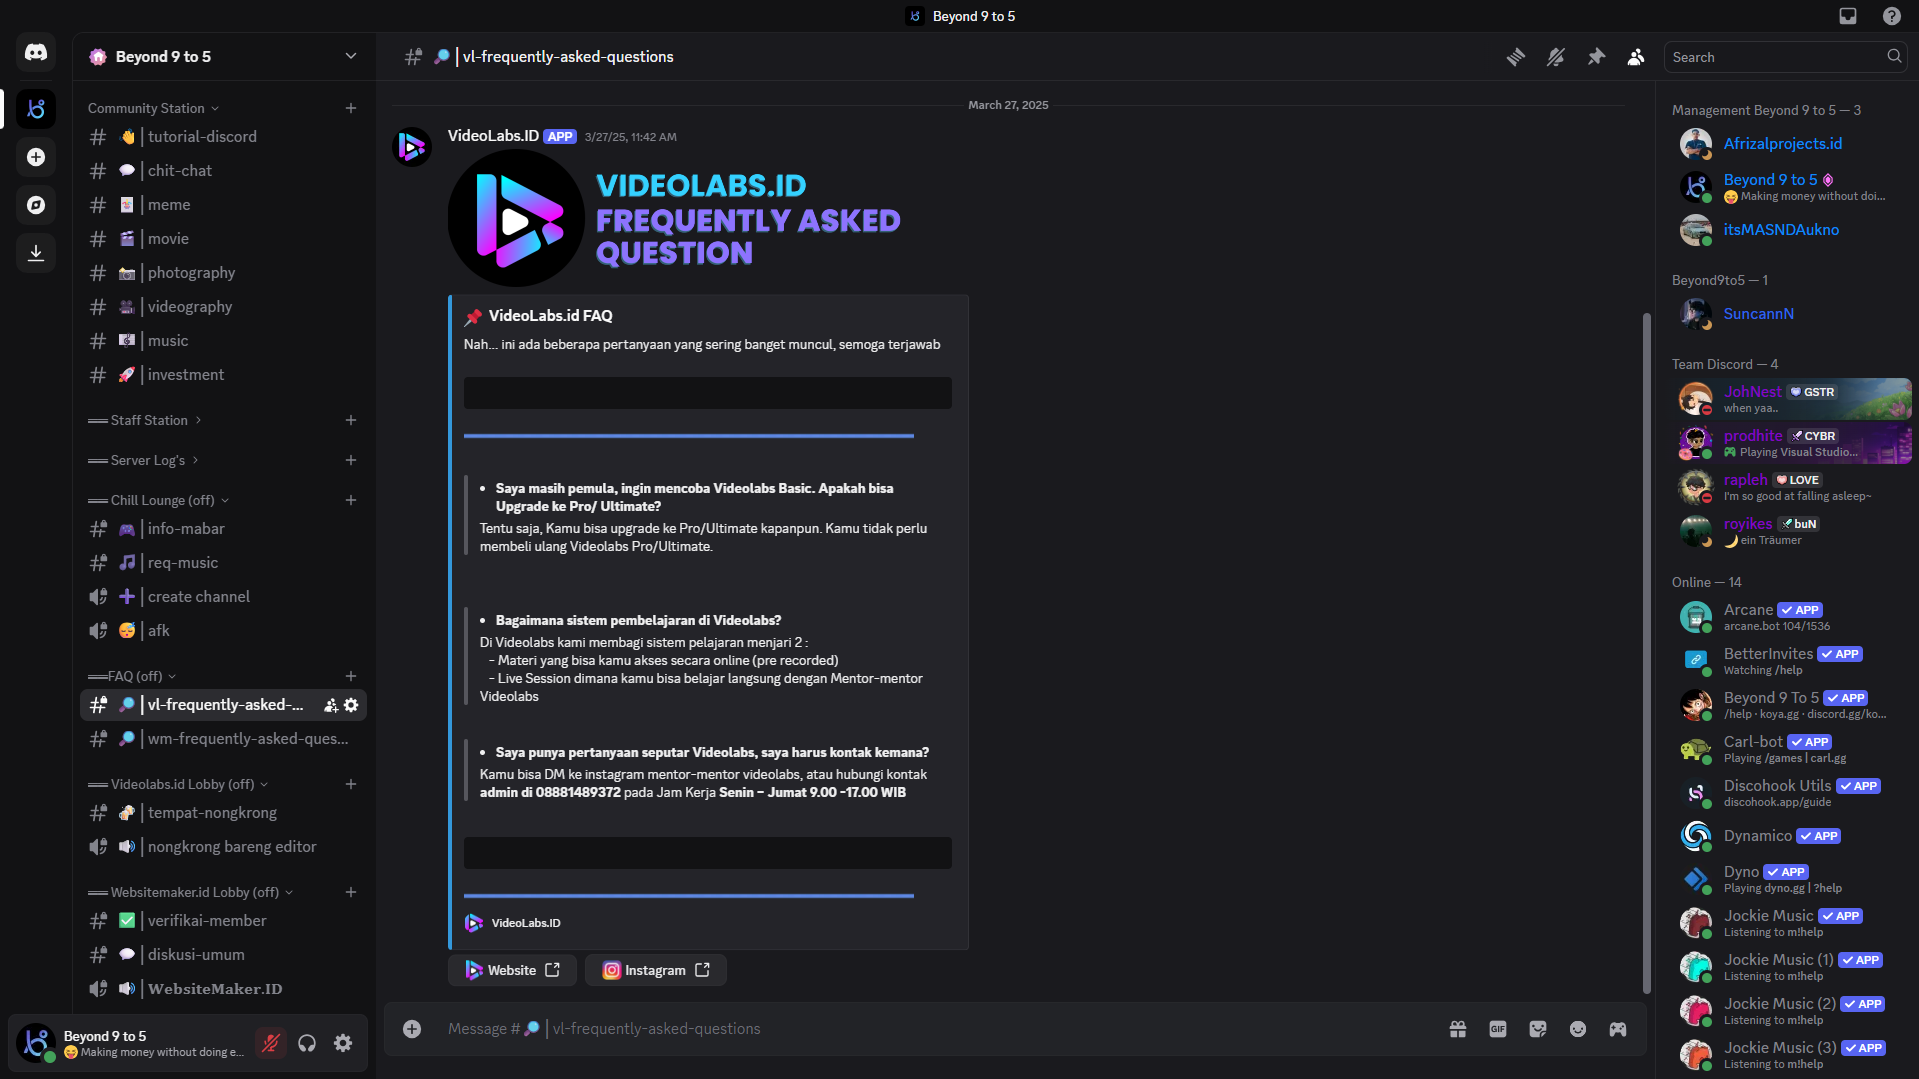
Task: Edit vl-frequently-asked-questions channel settings
Action: click(351, 705)
